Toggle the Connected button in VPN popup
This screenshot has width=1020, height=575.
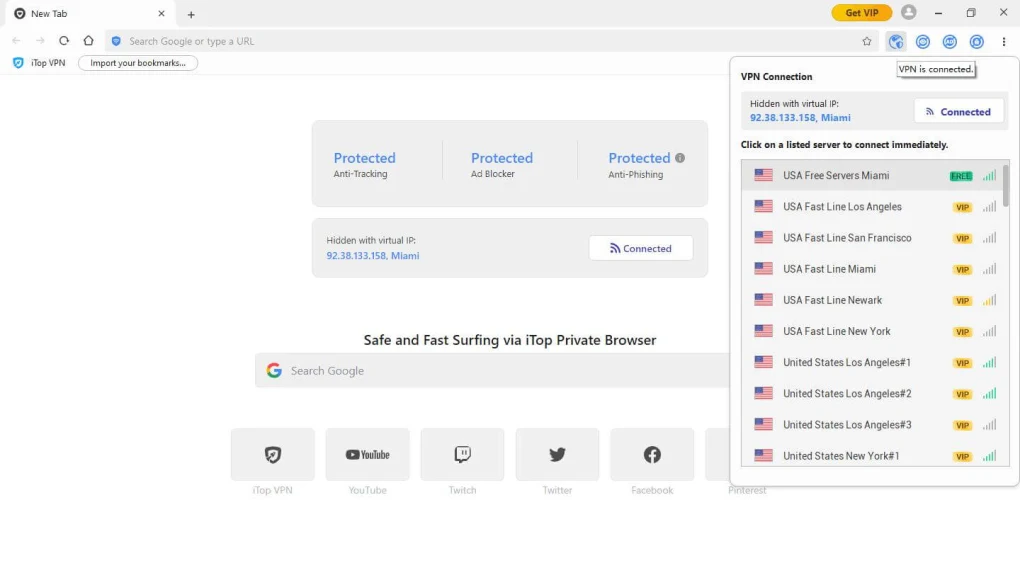pos(958,112)
